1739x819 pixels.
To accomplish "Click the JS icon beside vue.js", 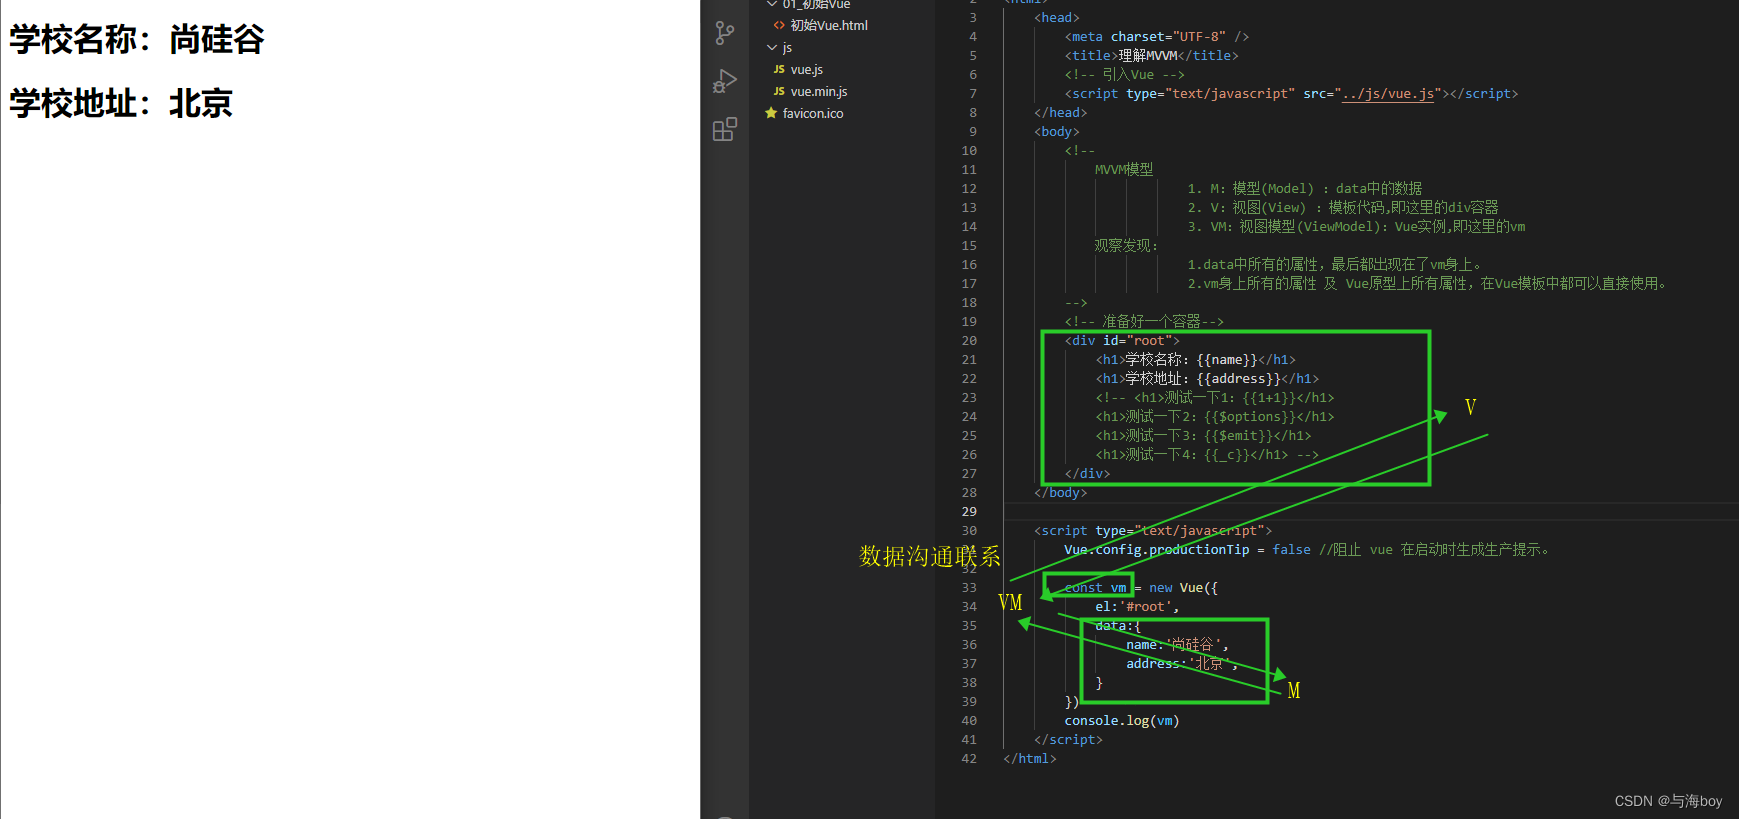I will tap(779, 69).
